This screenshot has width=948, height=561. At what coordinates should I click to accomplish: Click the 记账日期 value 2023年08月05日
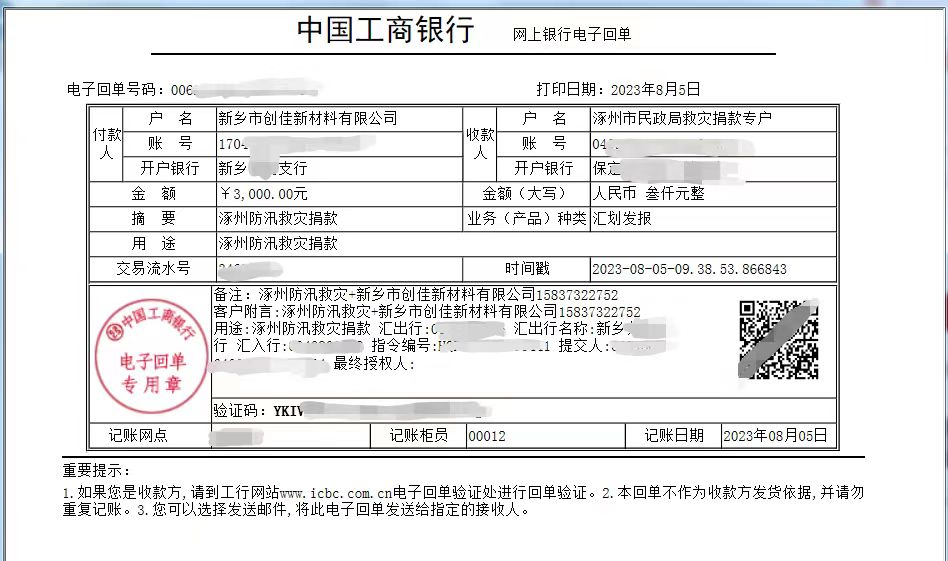775,435
